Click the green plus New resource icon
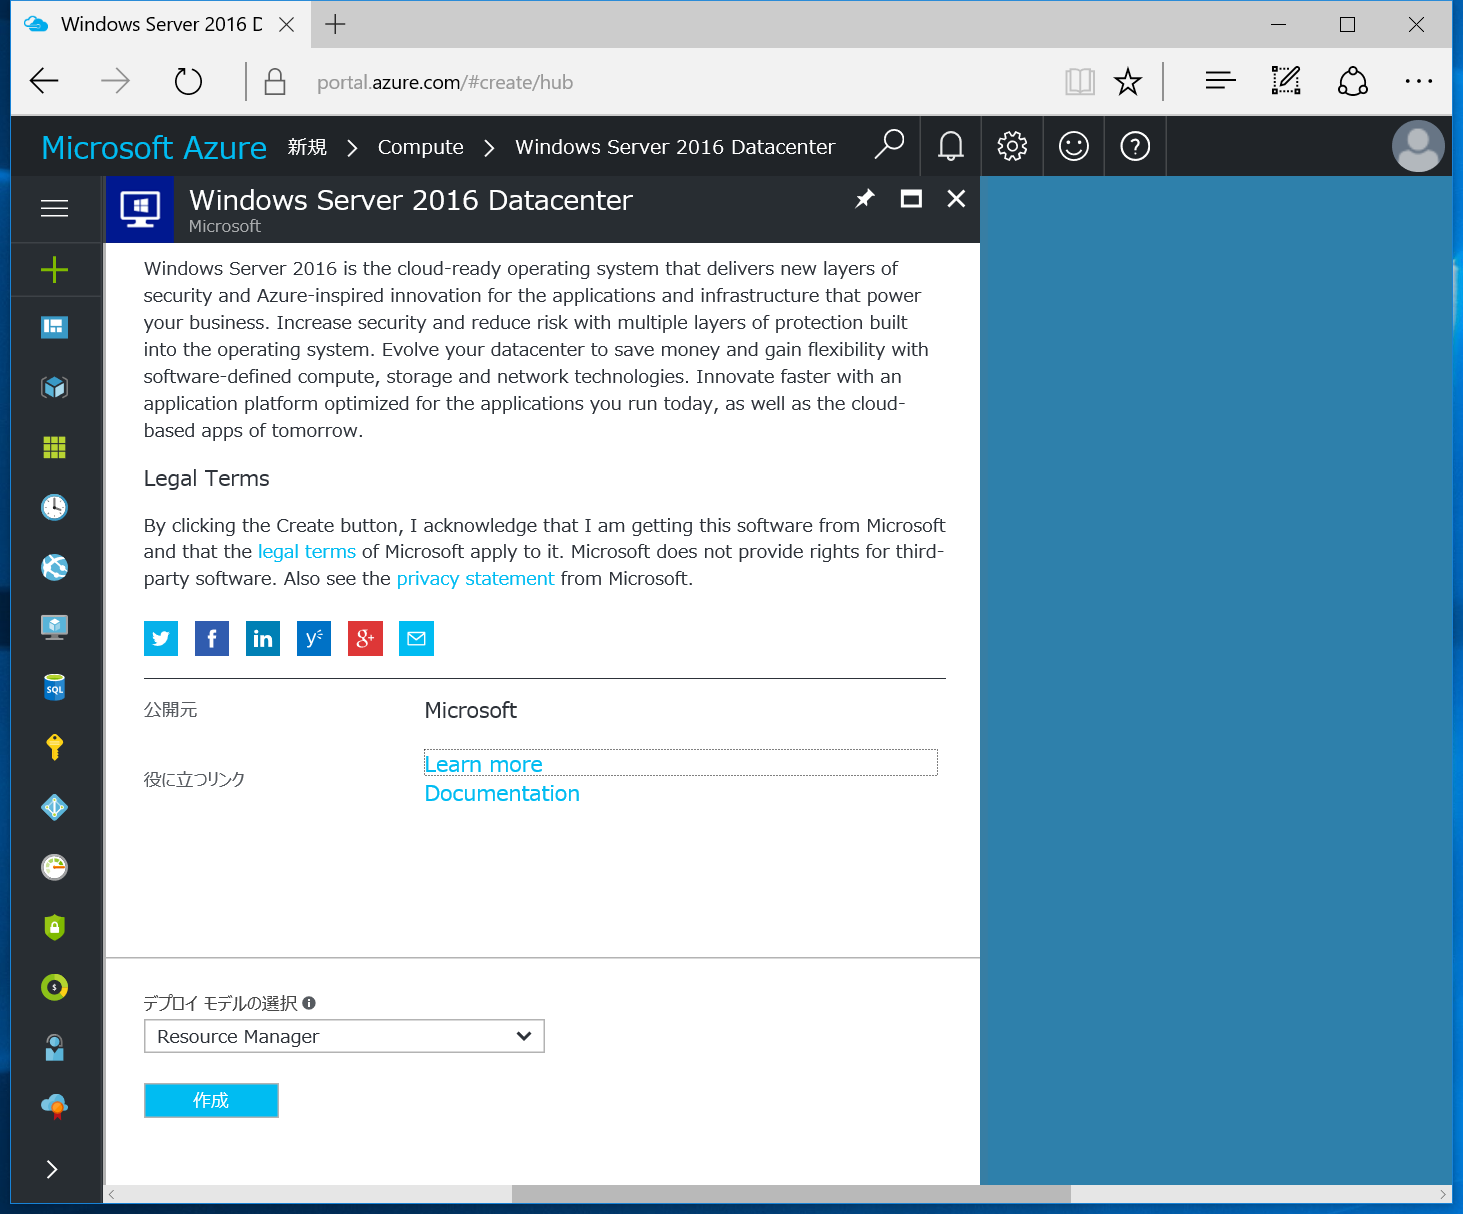Image resolution: width=1463 pixels, height=1214 pixels. [x=54, y=269]
